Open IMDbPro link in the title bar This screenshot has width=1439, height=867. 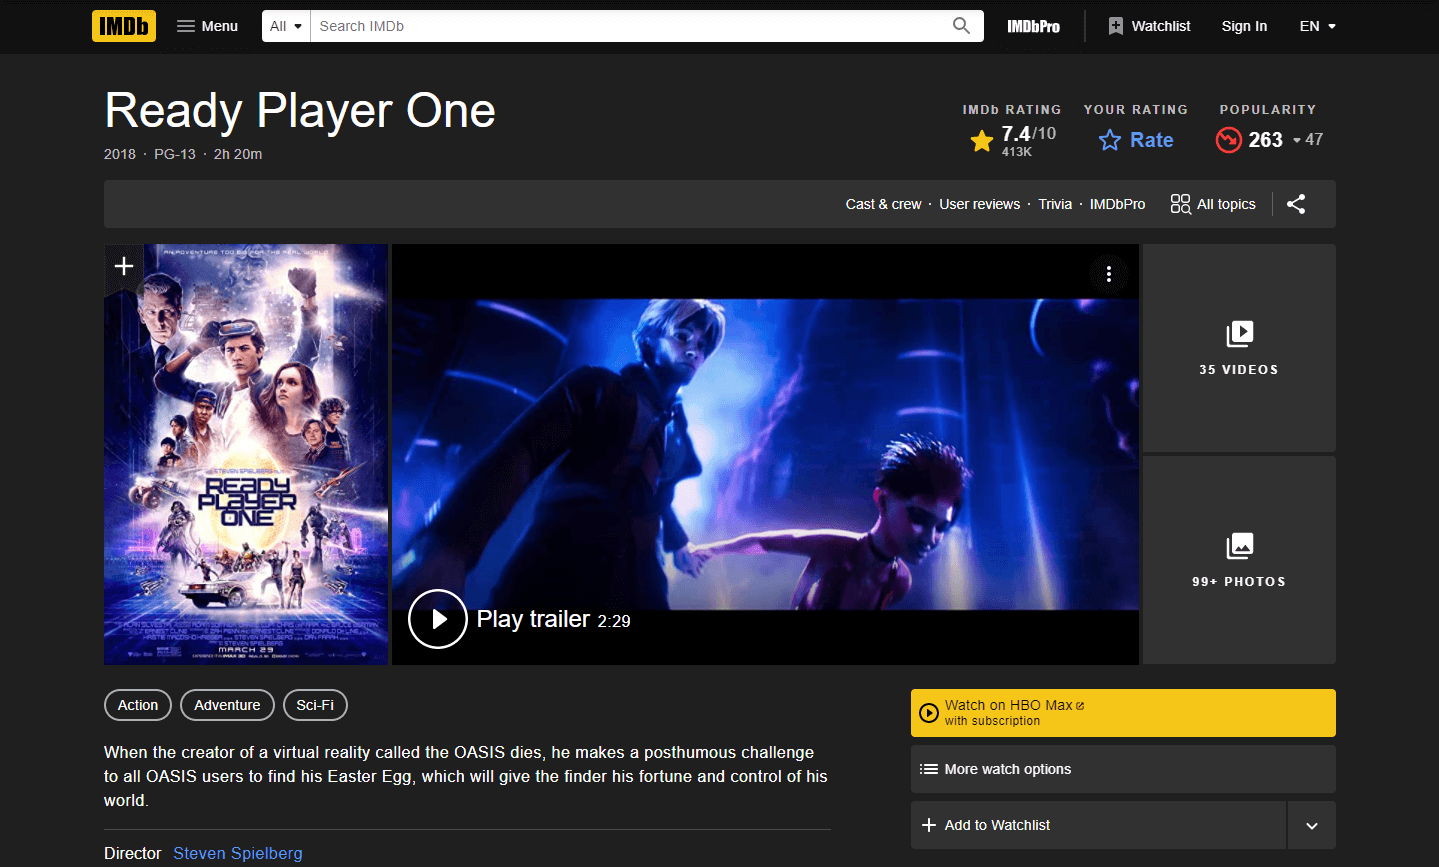tap(1117, 204)
